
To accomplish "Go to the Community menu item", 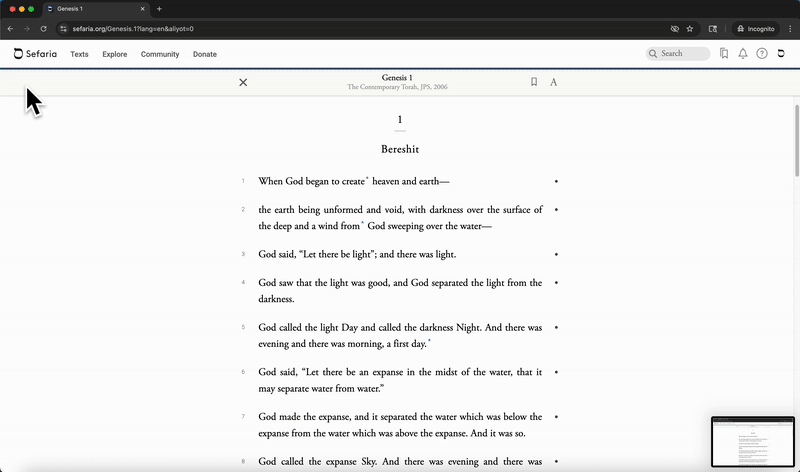I will point(160,54).
